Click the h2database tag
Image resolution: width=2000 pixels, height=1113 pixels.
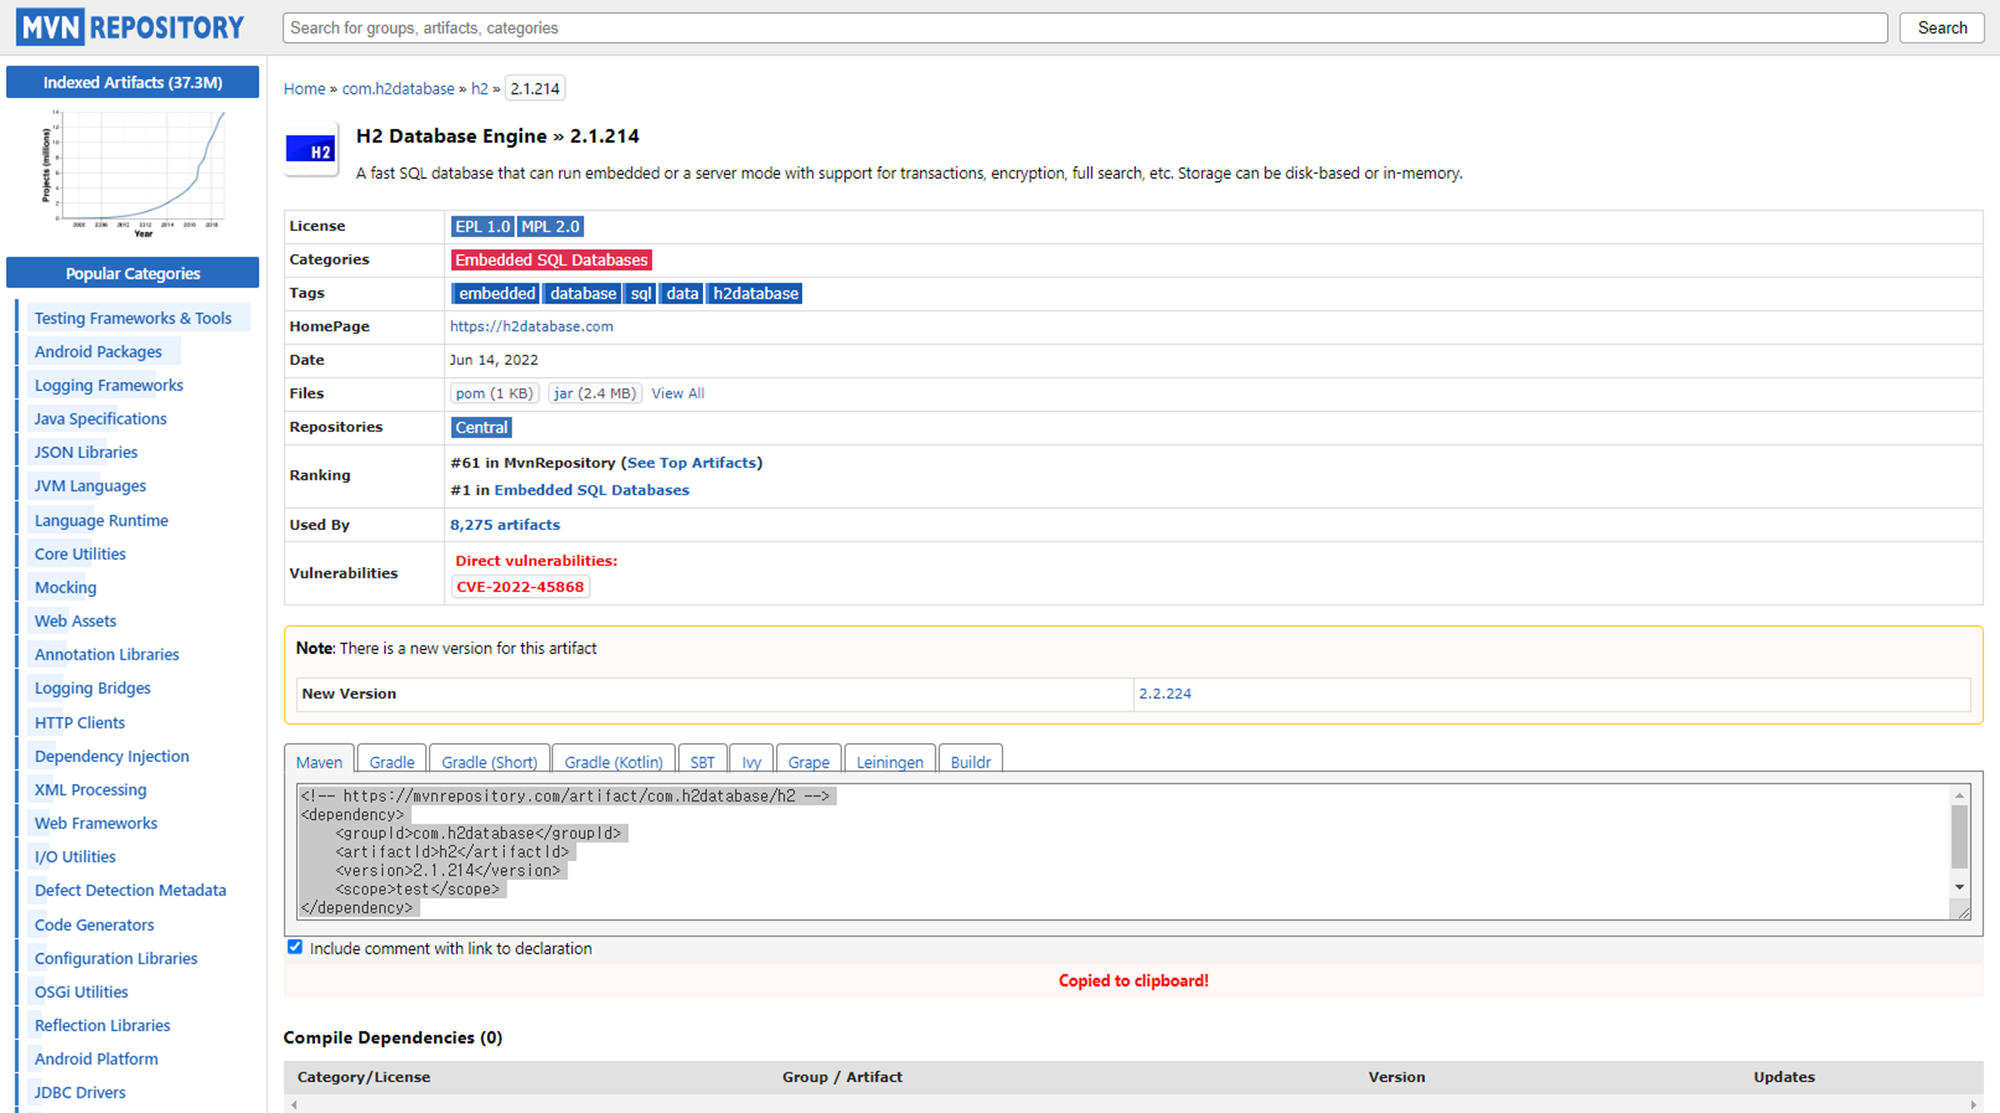pyautogui.click(x=755, y=293)
